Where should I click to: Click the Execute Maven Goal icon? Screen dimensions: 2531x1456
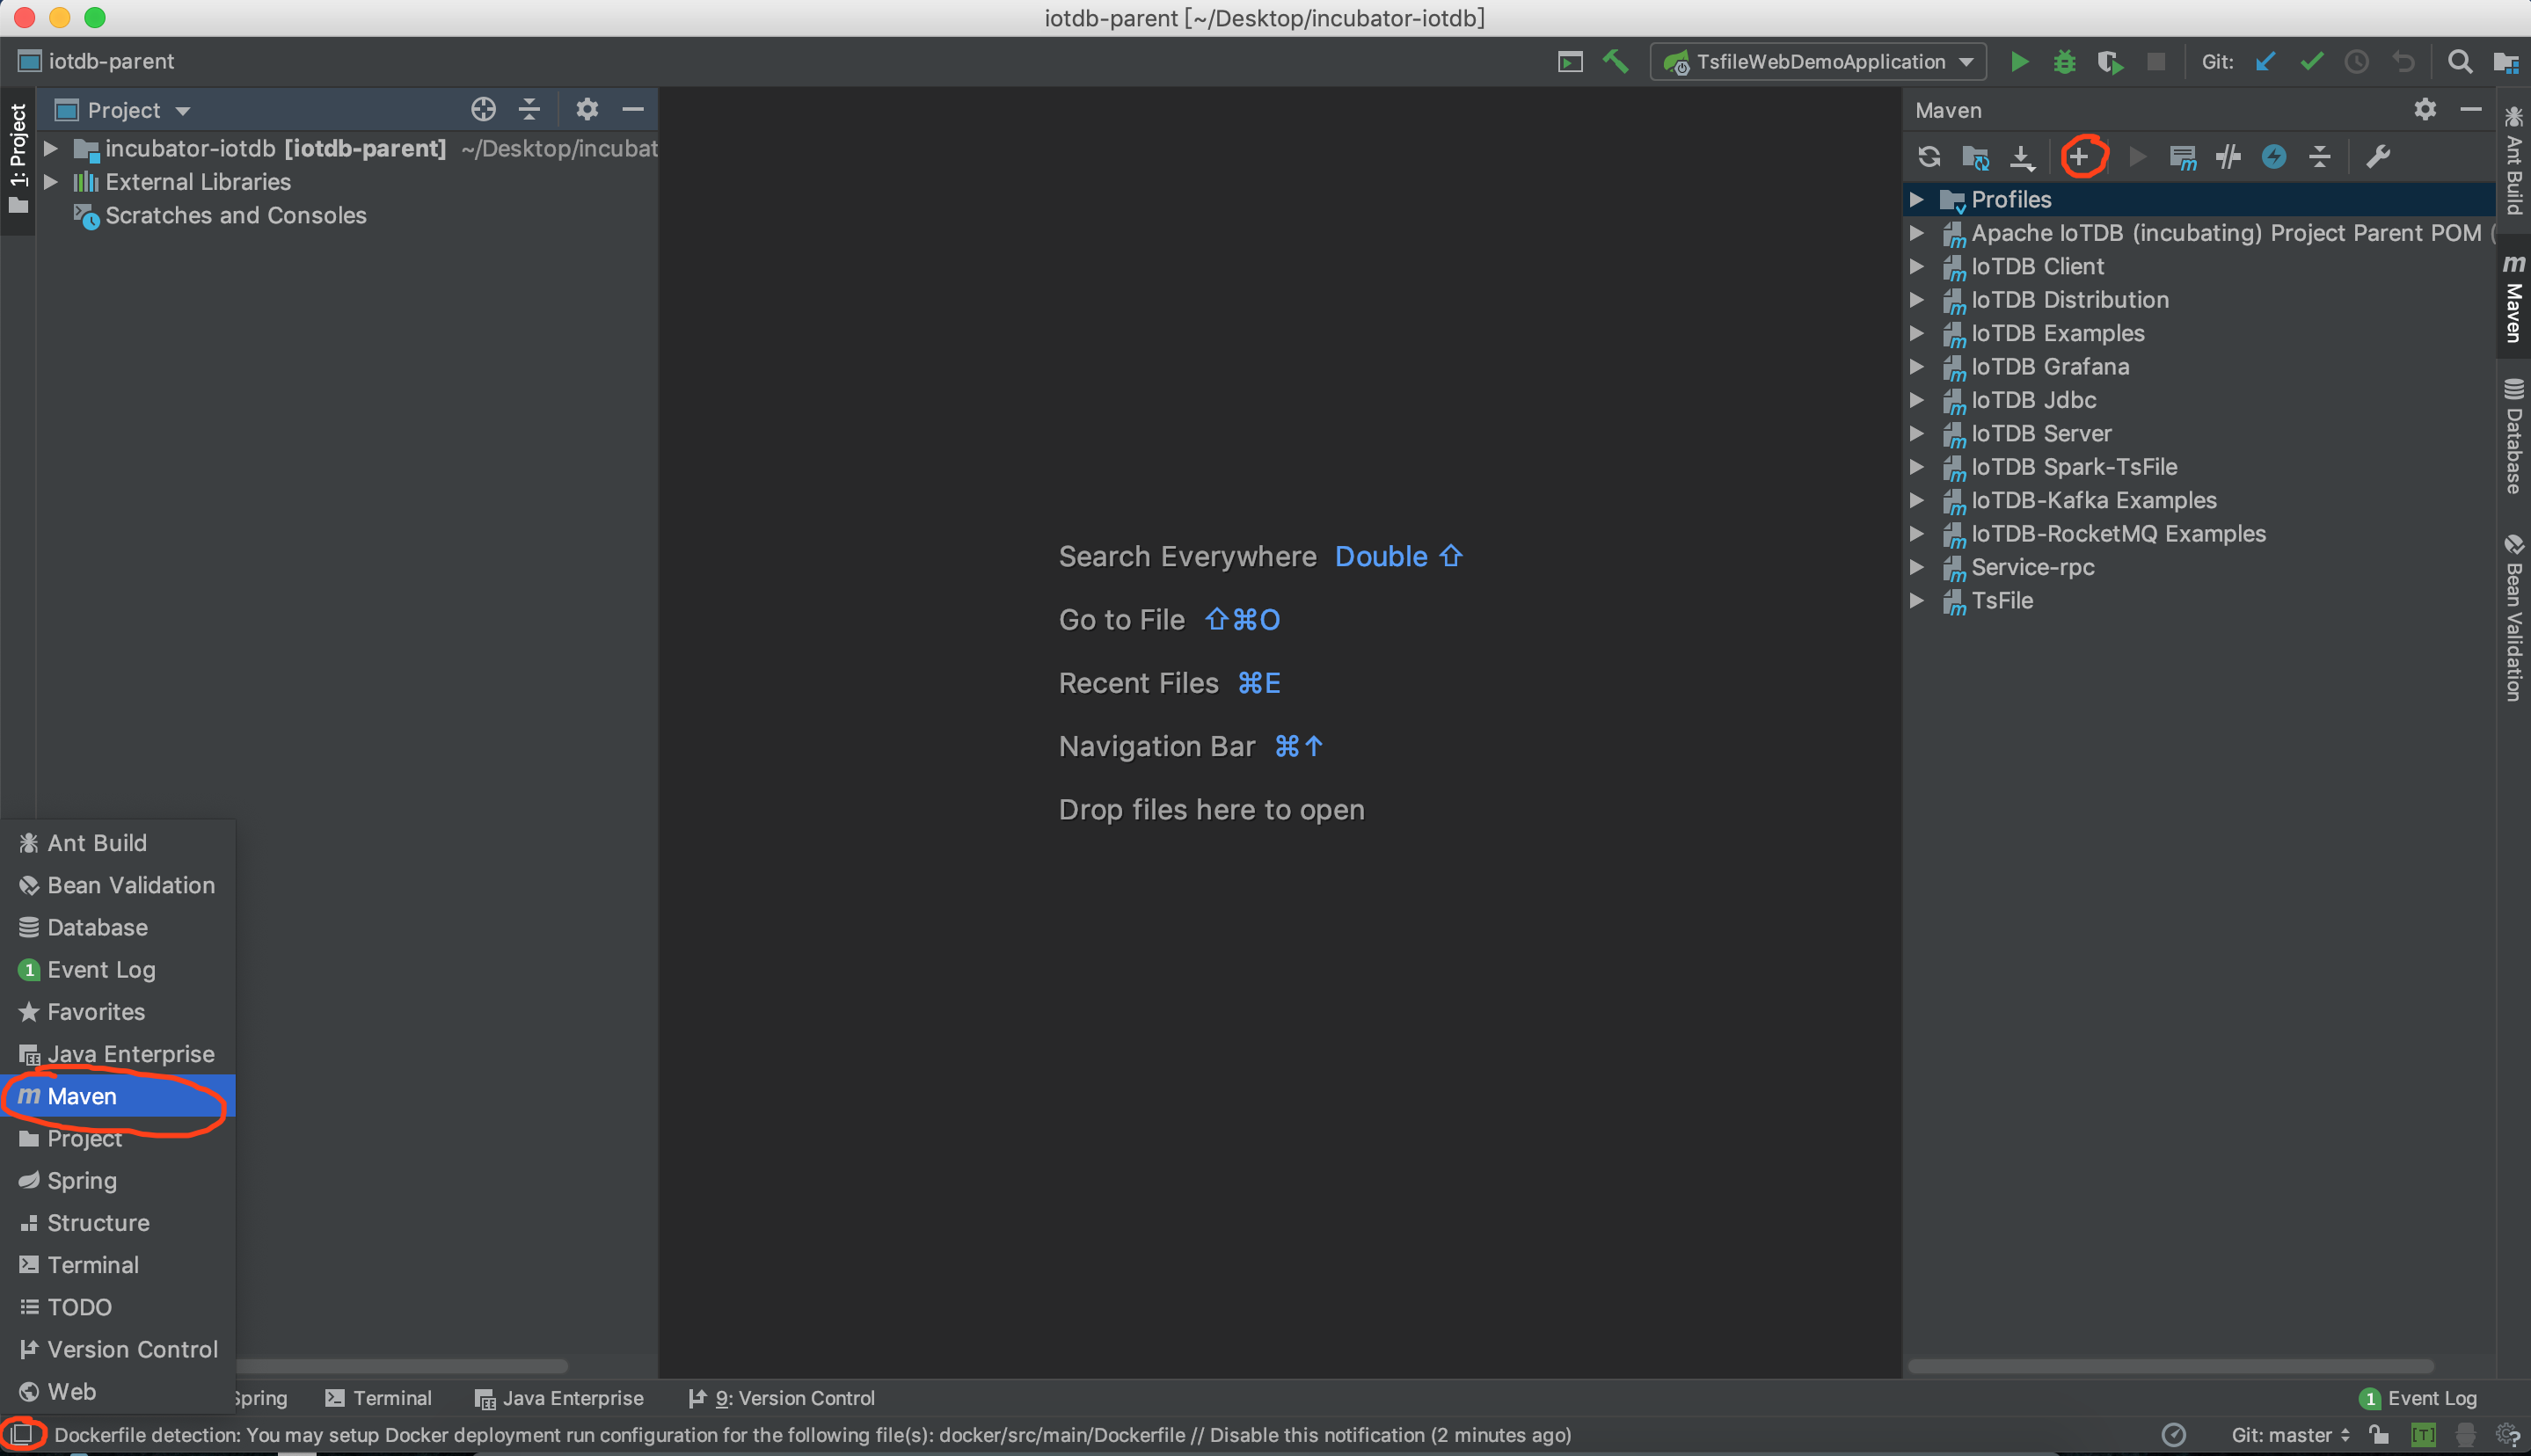pos(2182,157)
